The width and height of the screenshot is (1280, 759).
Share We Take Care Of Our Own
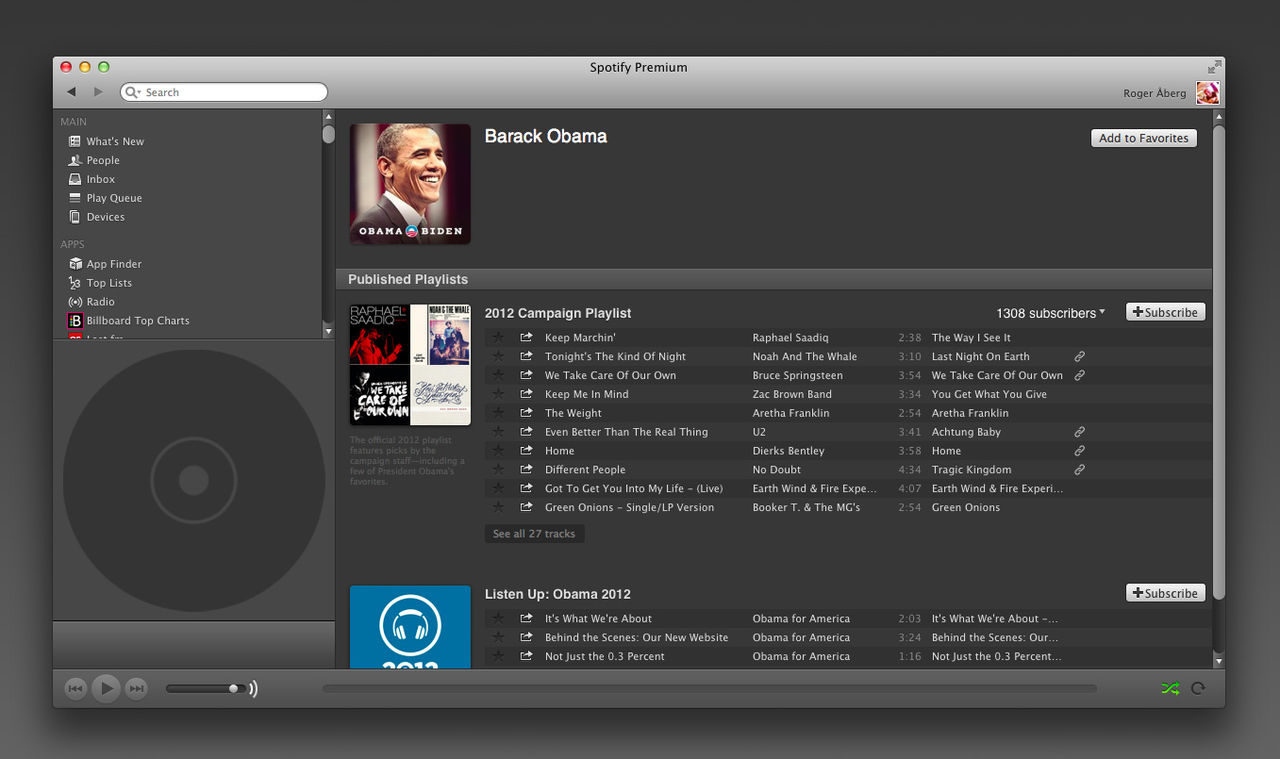(x=526, y=375)
